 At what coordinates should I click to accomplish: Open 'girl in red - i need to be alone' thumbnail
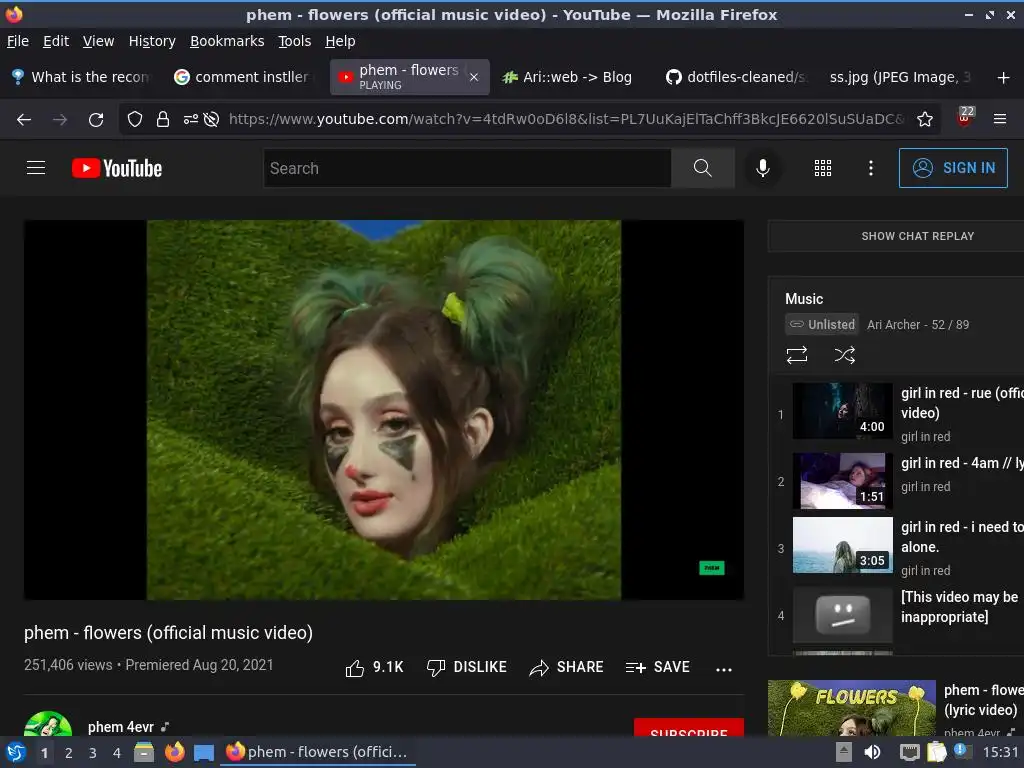coord(842,545)
